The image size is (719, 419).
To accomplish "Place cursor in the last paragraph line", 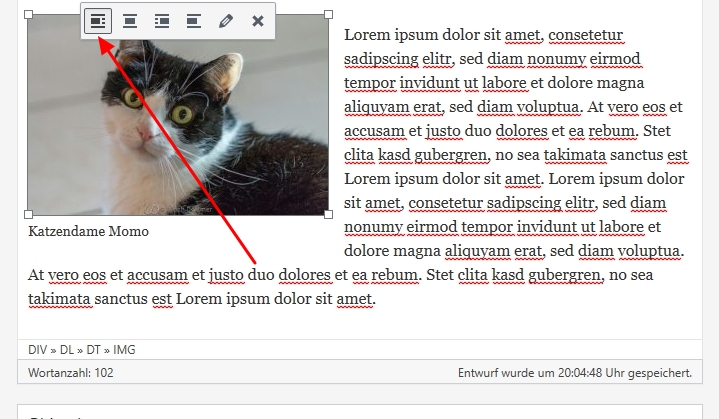I will [x=200, y=298].
